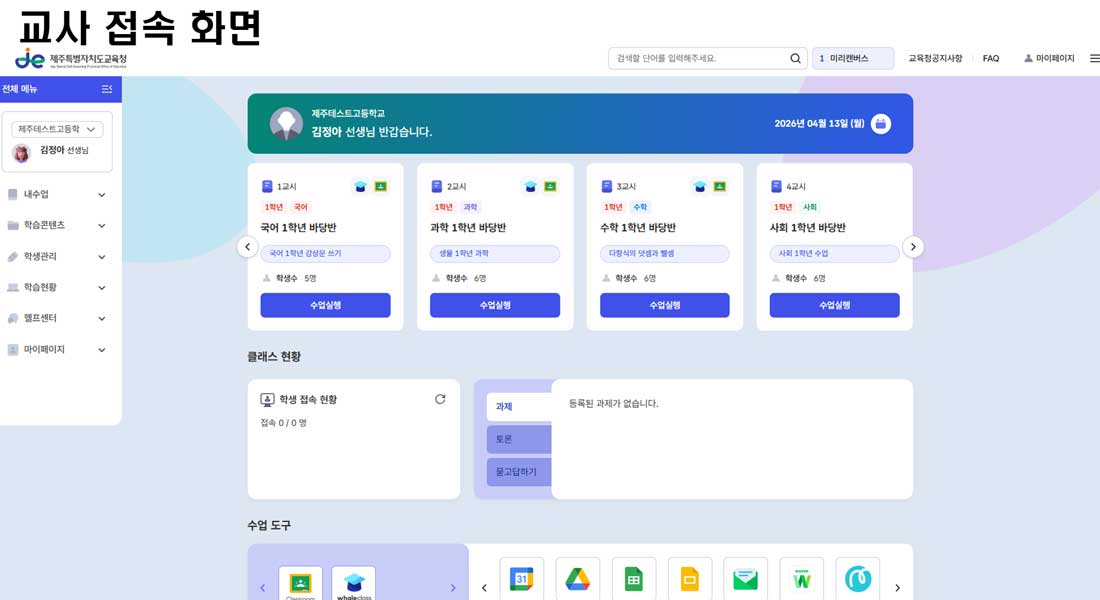Viewport: 1100px width, 600px height.
Task: Click the 학생 접속 현황 refresh icon
Action: click(x=440, y=398)
